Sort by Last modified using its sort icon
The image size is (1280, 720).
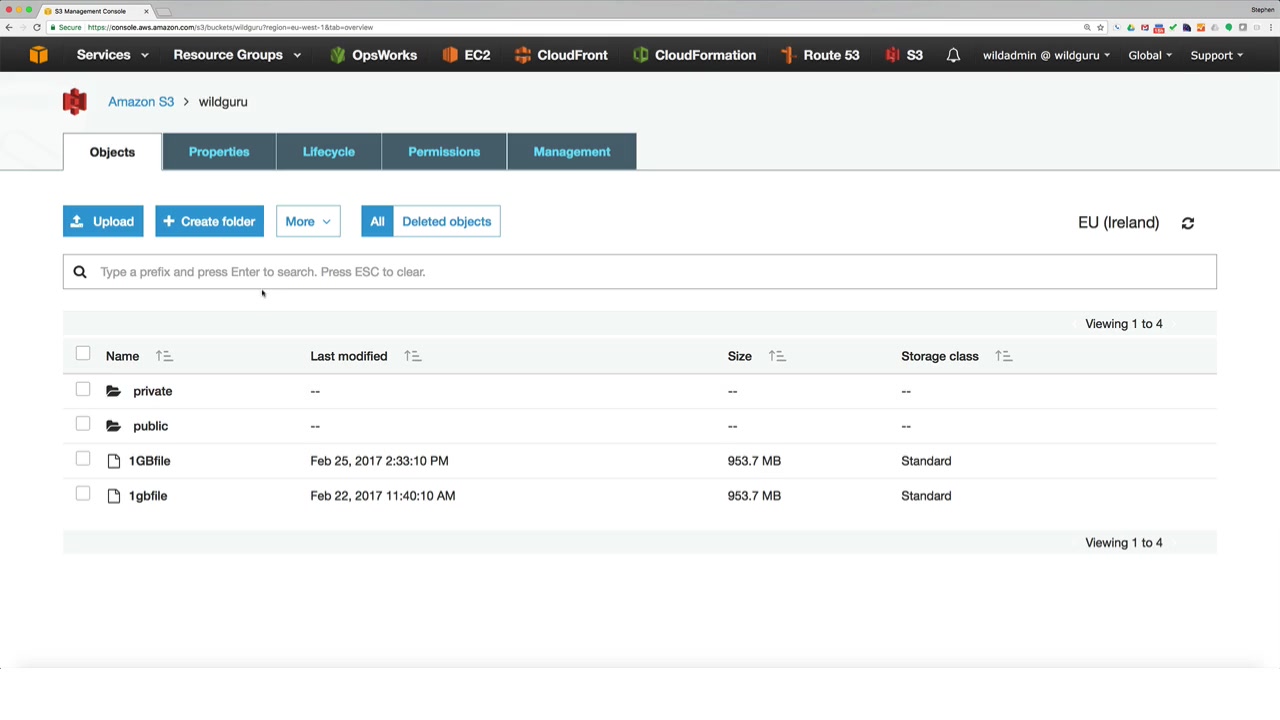pos(413,356)
